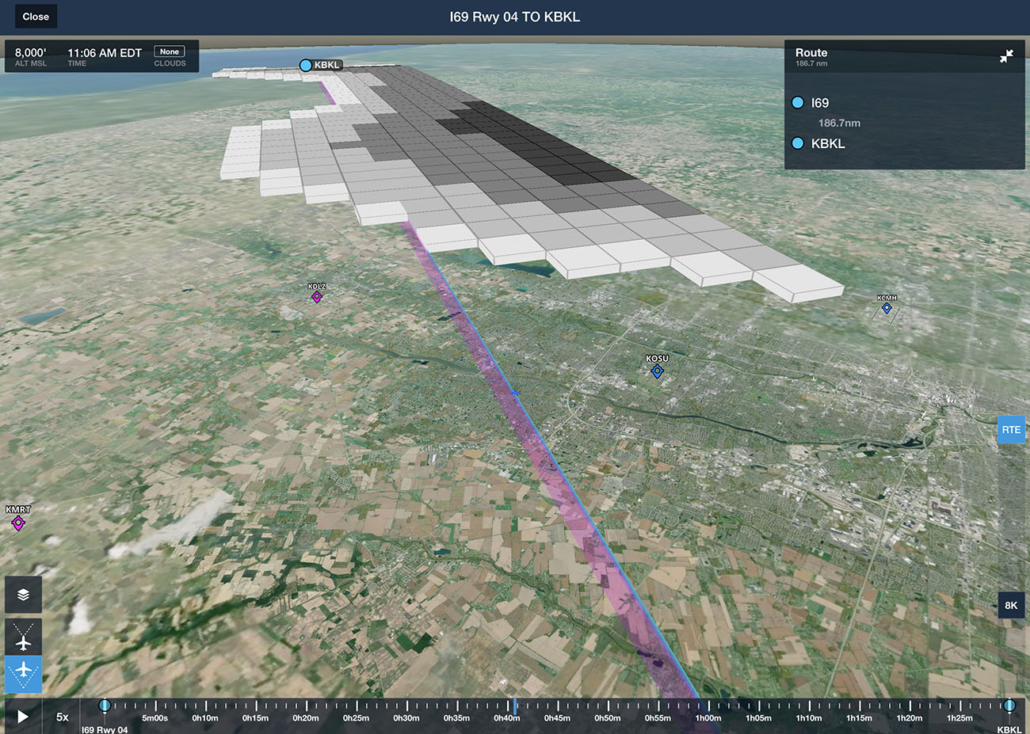Select the highlighted blue airplane view
This screenshot has height=734, width=1030.
pyautogui.click(x=23, y=672)
